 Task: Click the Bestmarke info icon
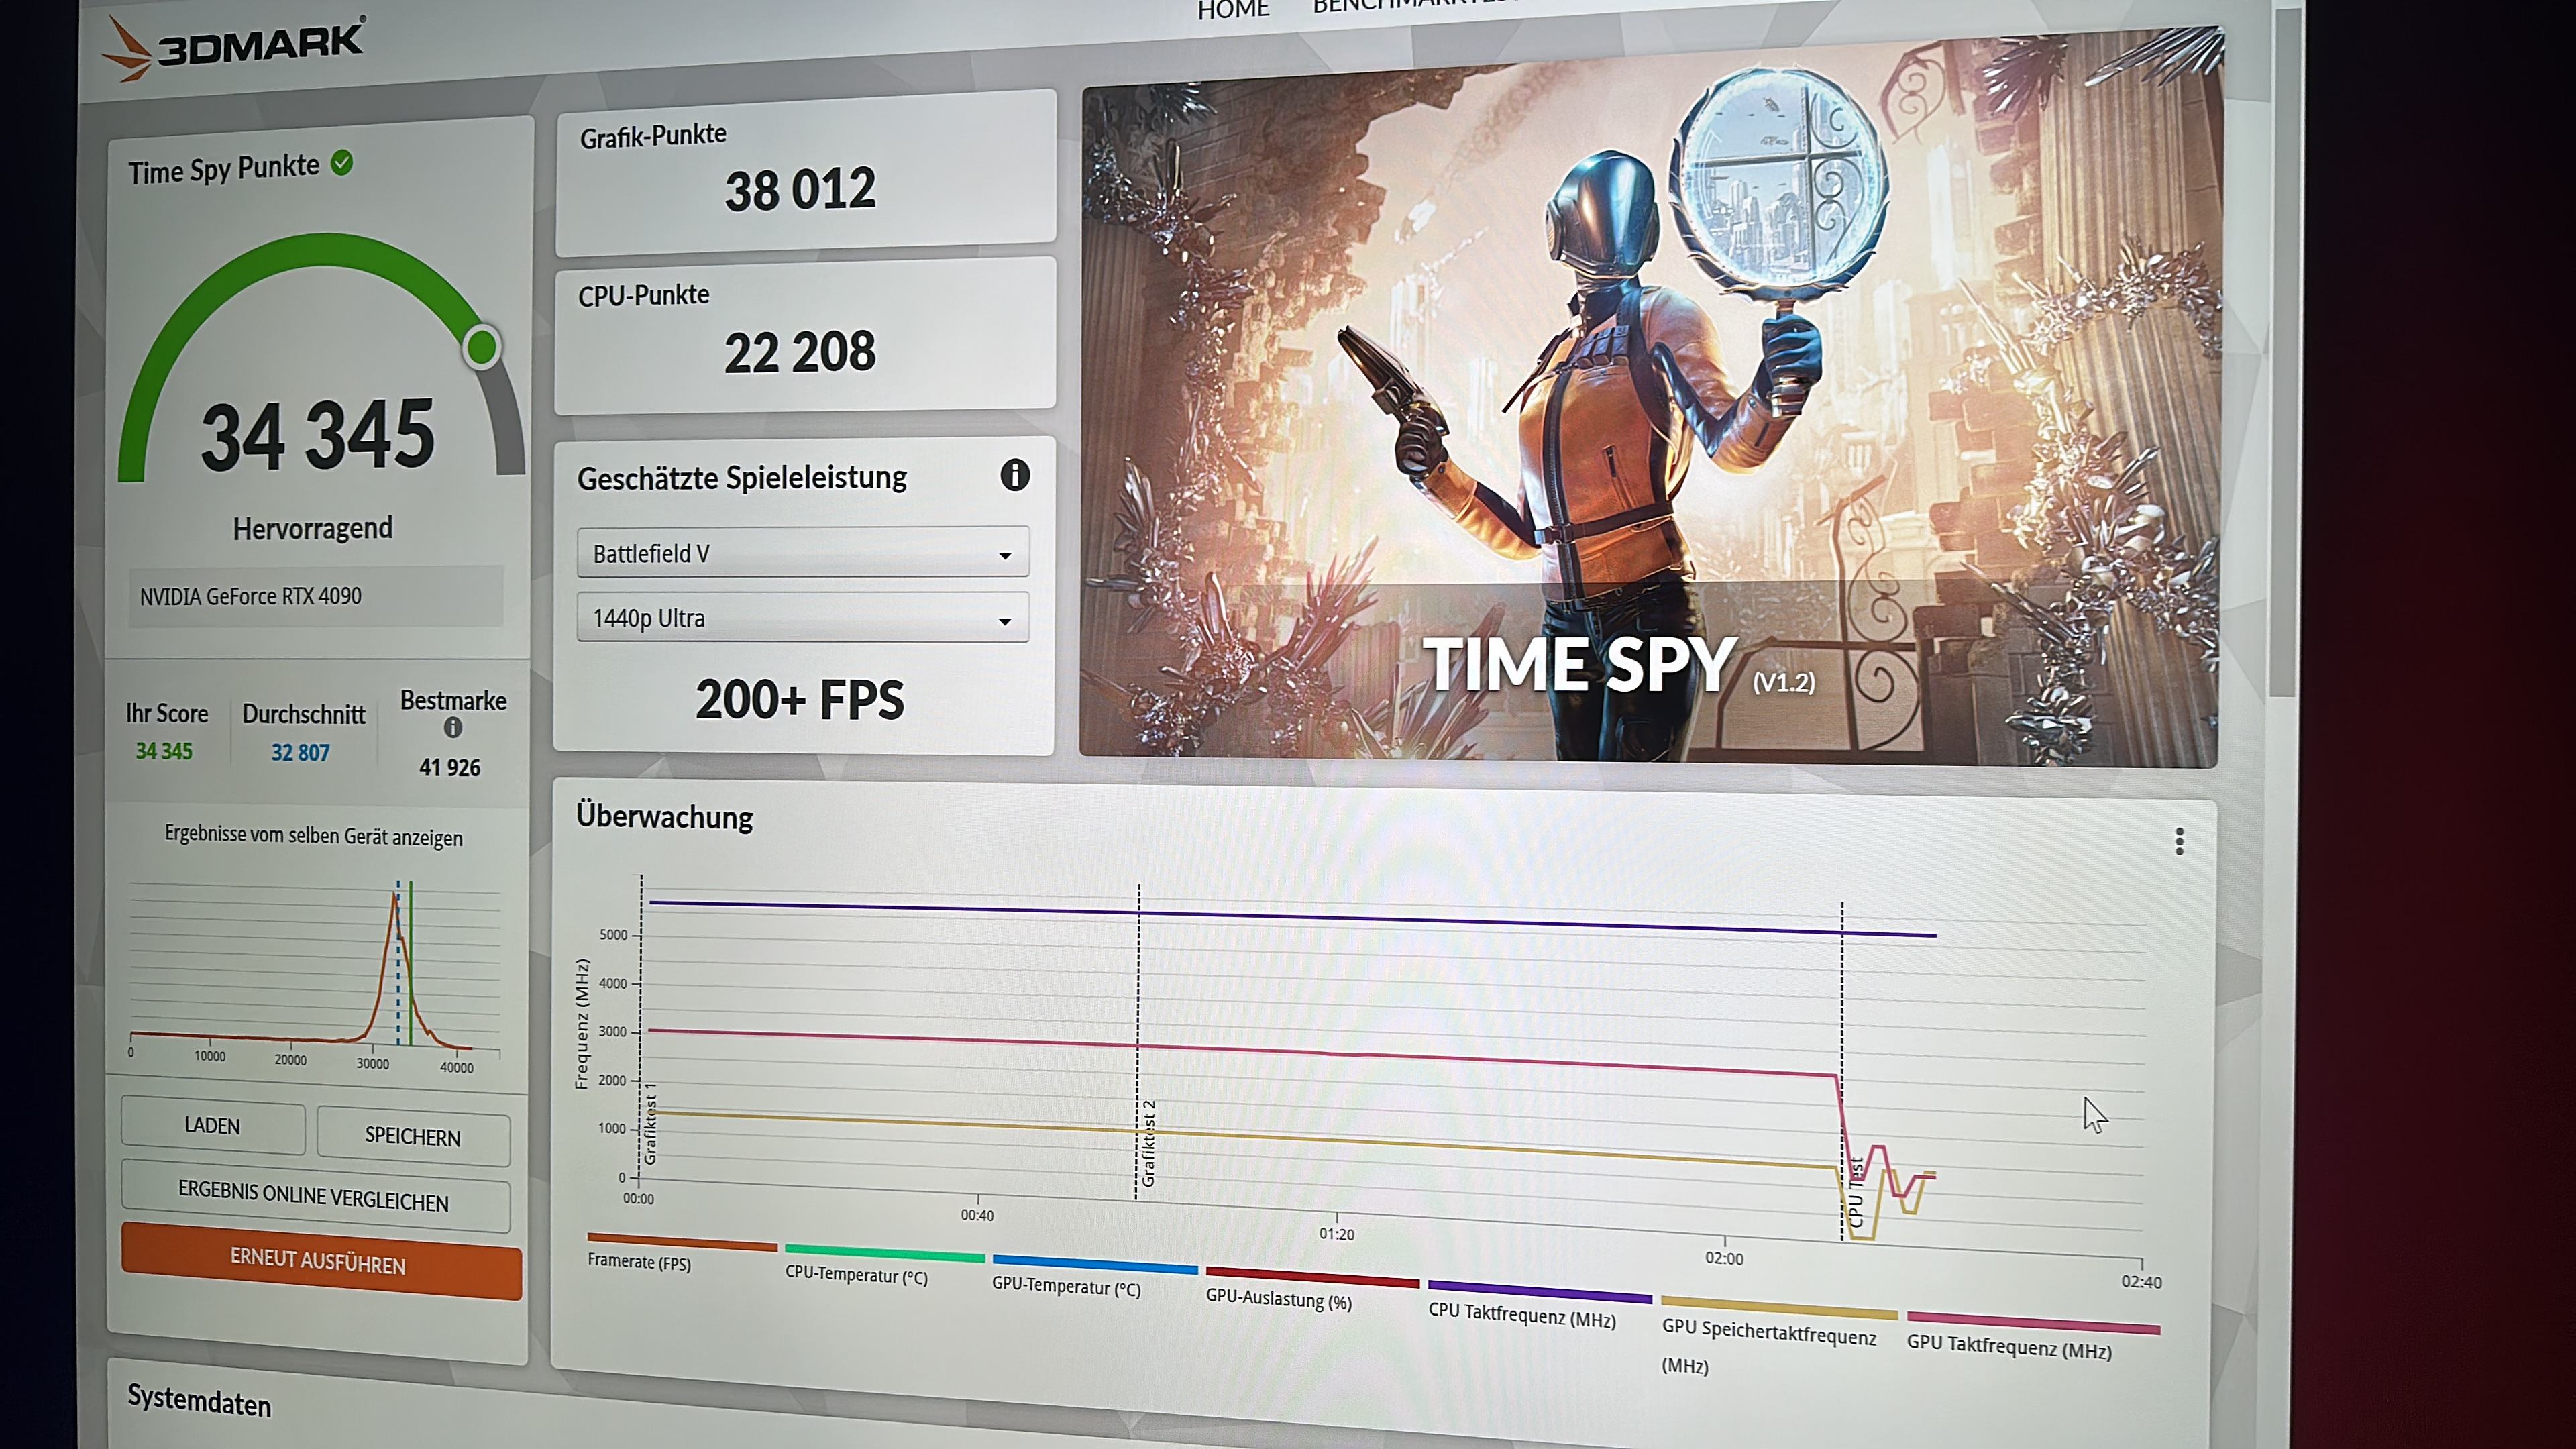[452, 728]
